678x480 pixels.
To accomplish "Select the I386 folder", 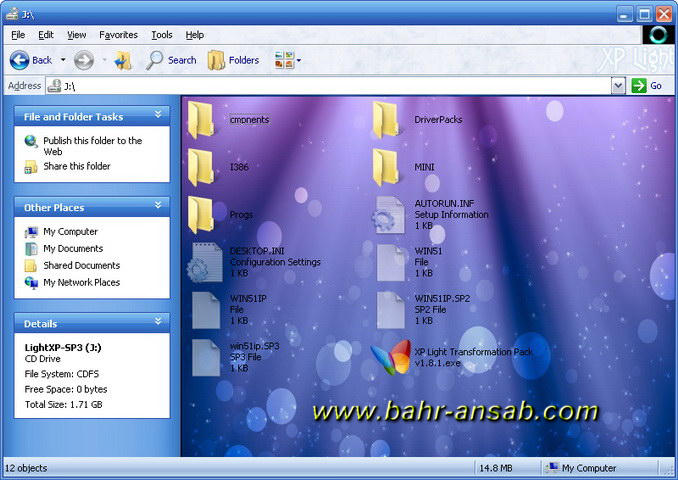I will tap(219, 167).
